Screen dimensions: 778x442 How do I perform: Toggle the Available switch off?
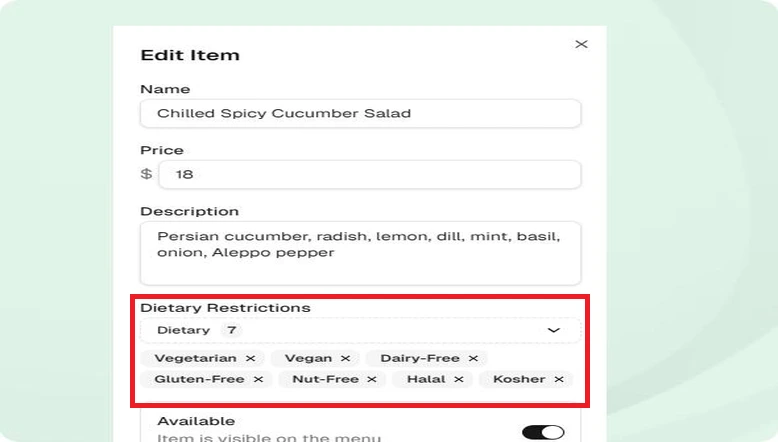543,432
